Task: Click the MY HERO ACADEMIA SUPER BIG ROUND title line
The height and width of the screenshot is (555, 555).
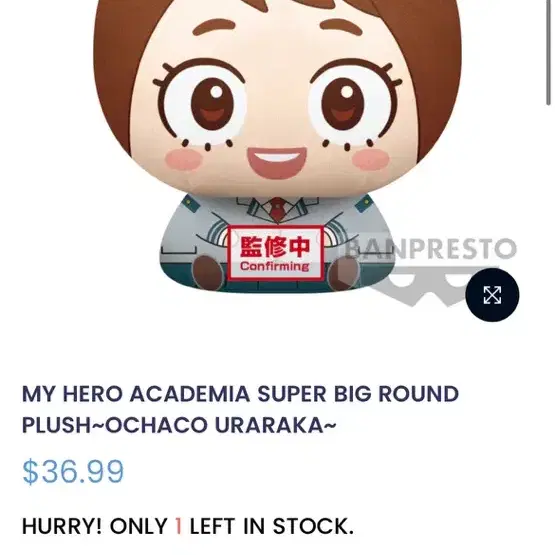Action: click(240, 394)
